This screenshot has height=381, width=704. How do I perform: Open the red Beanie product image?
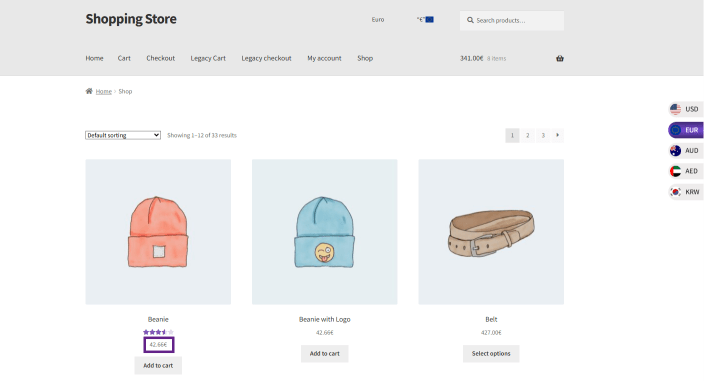point(158,232)
